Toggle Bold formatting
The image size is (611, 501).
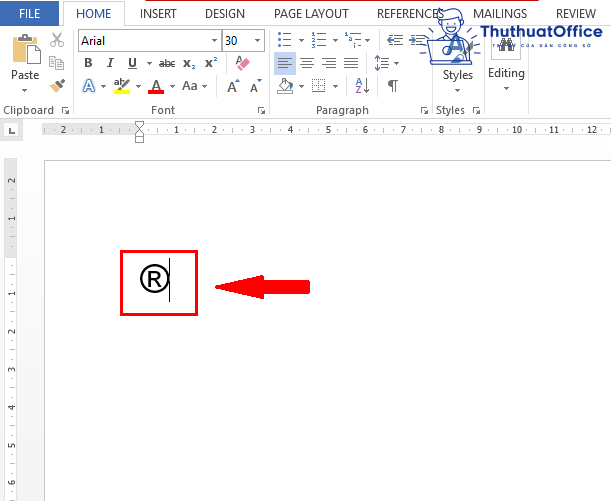tap(89, 63)
